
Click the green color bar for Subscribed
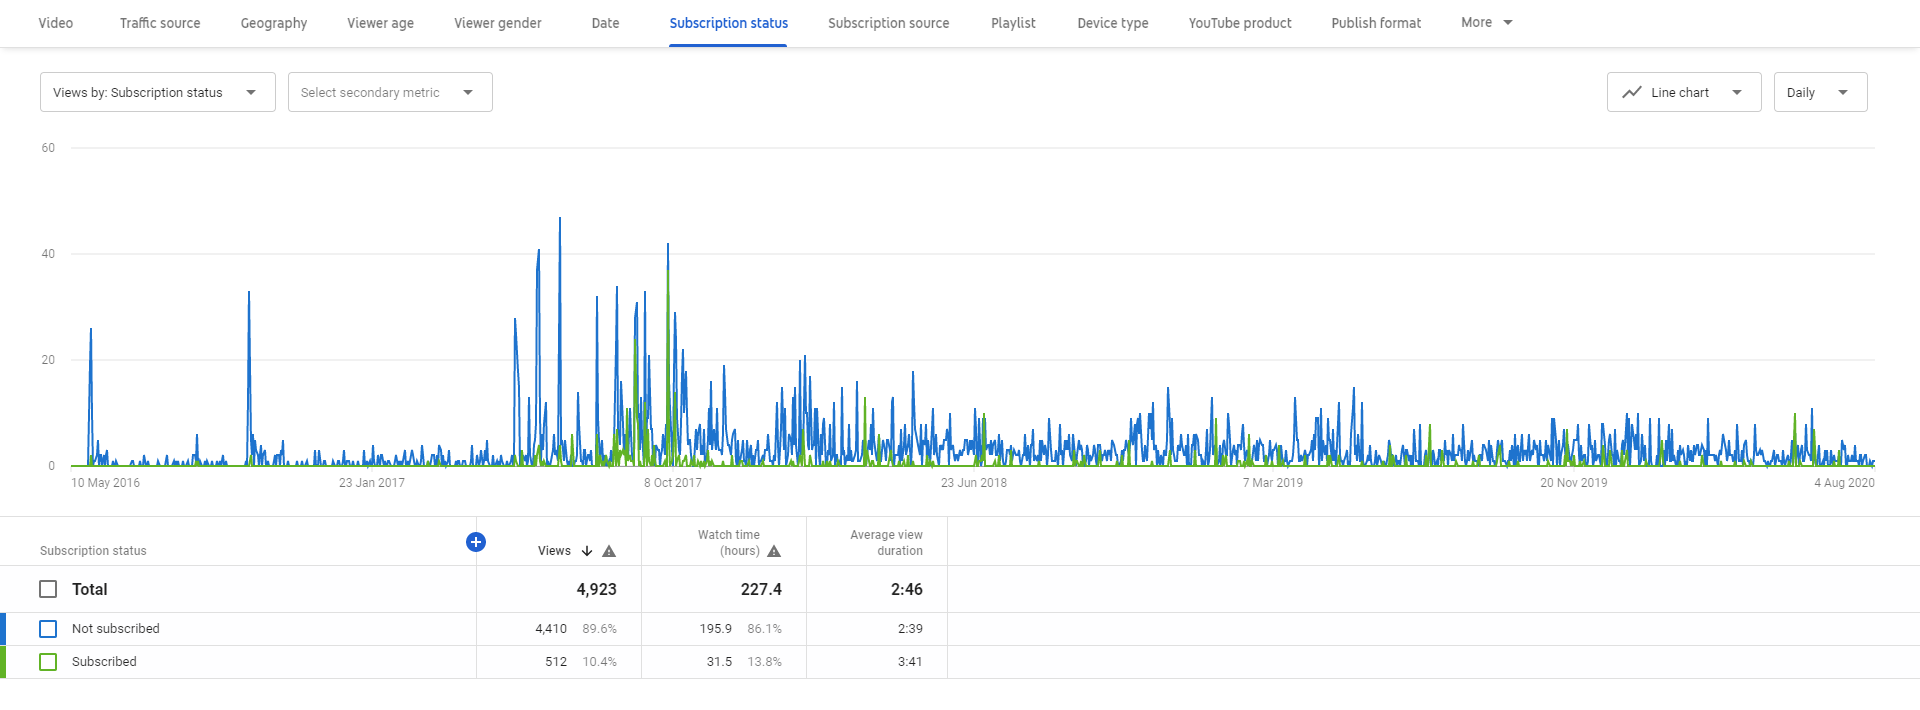3,662
